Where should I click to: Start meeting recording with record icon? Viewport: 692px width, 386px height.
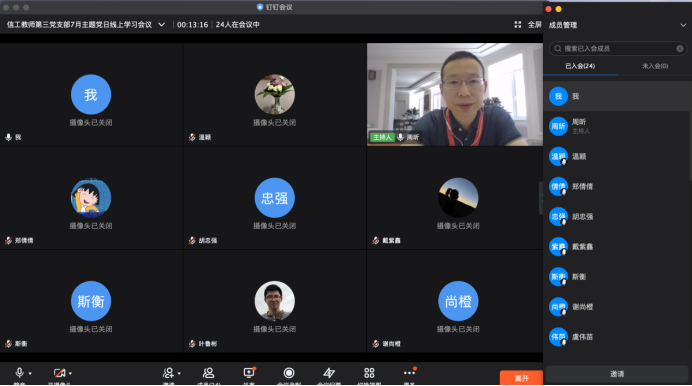[289, 373]
